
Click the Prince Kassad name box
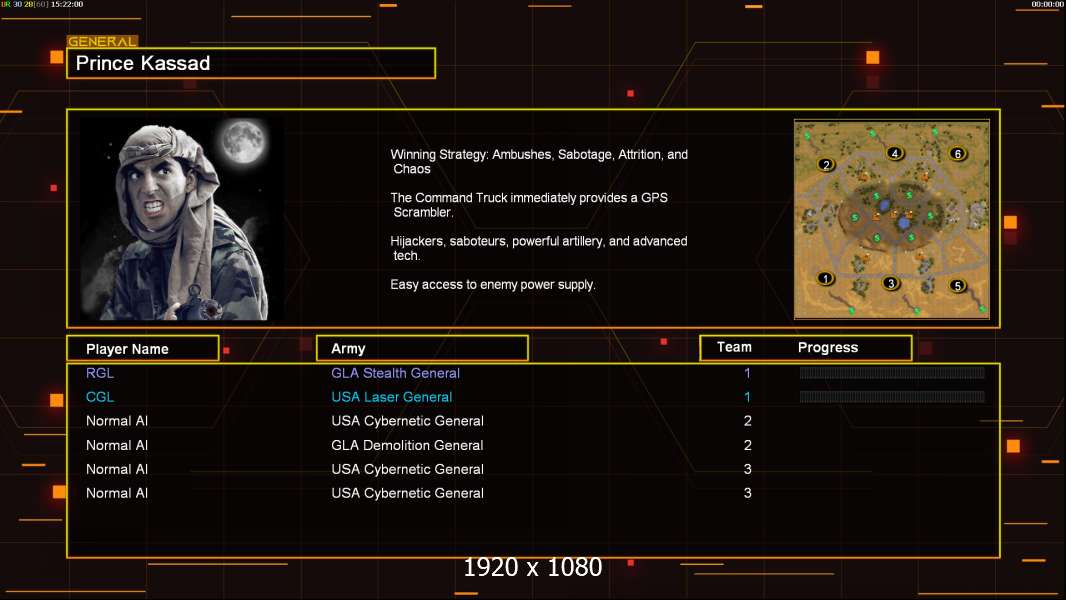(x=251, y=63)
